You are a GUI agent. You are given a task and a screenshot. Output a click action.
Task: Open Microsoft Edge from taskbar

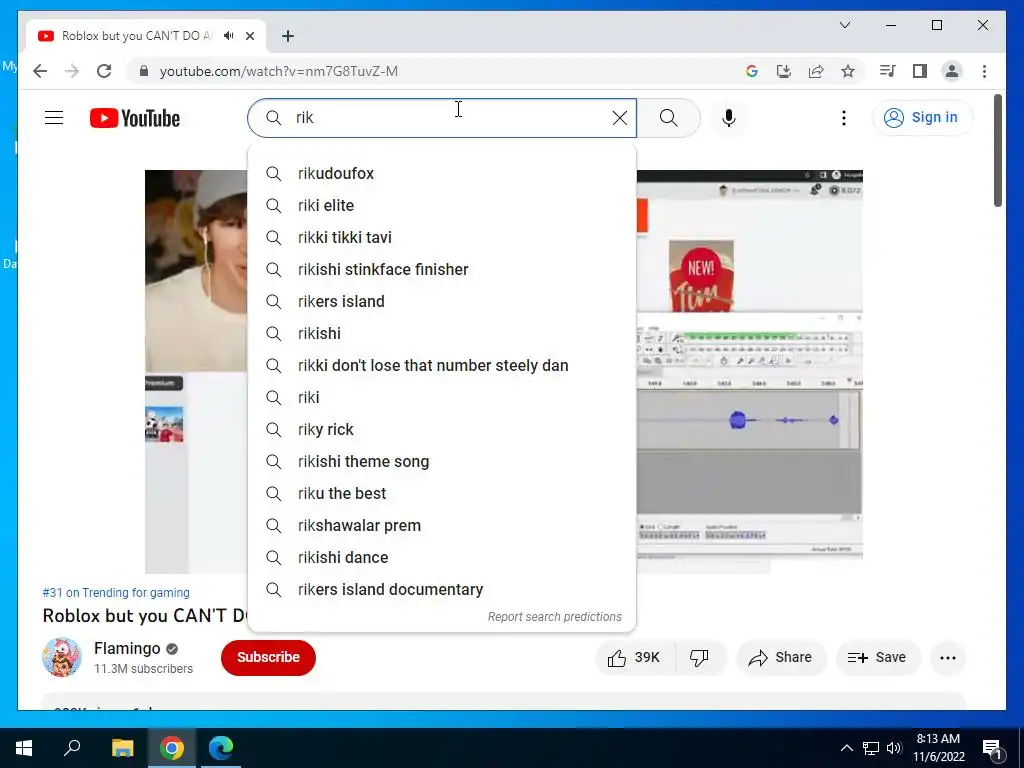click(221, 748)
